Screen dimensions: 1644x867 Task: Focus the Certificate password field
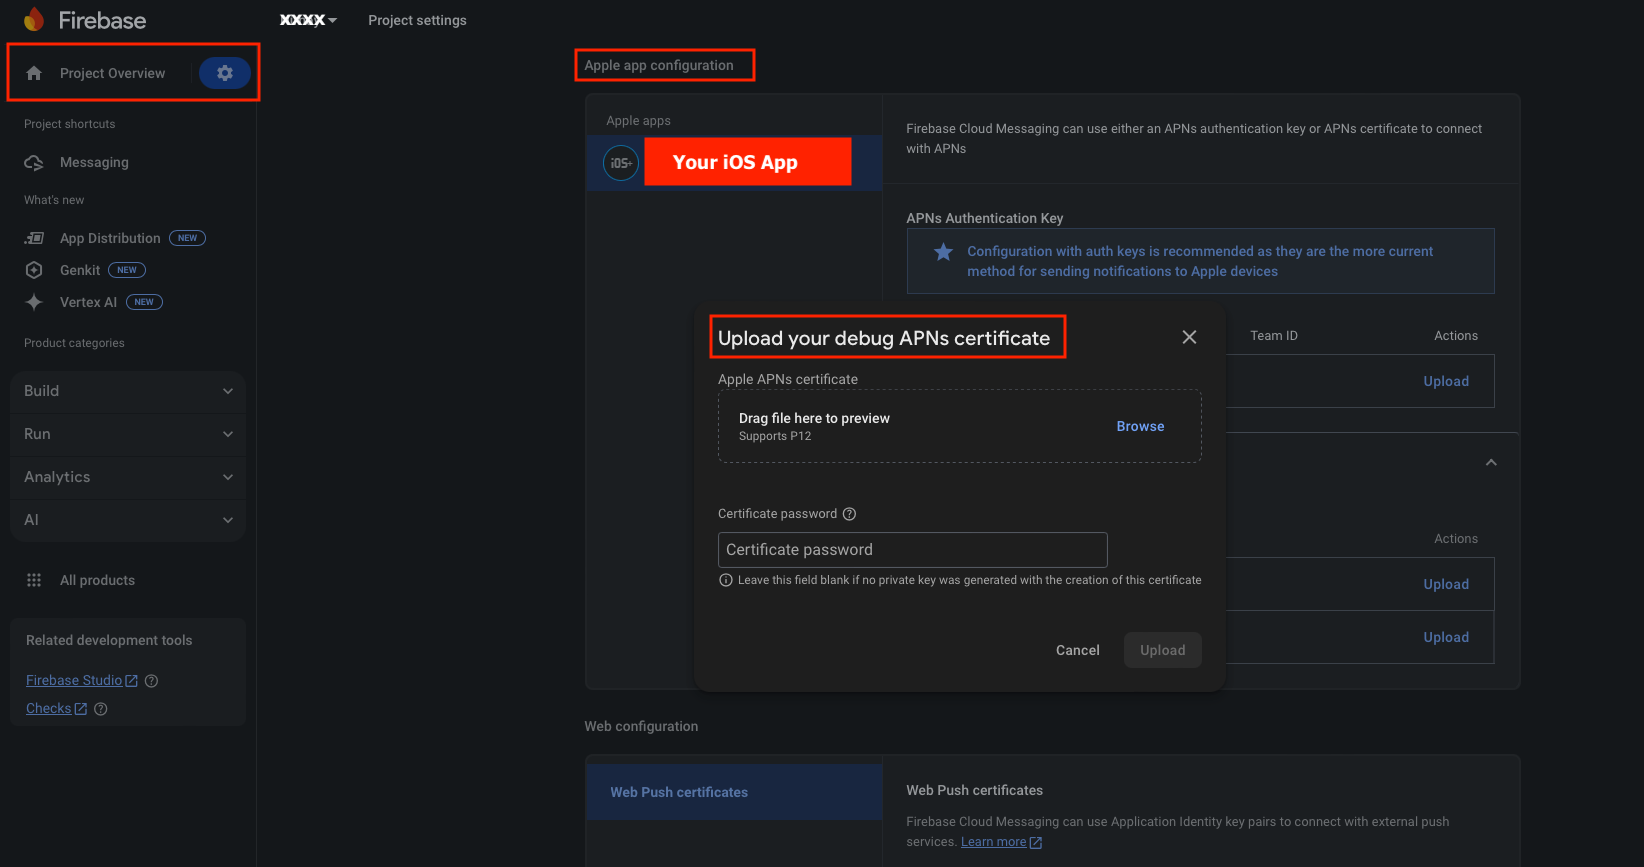coord(912,550)
